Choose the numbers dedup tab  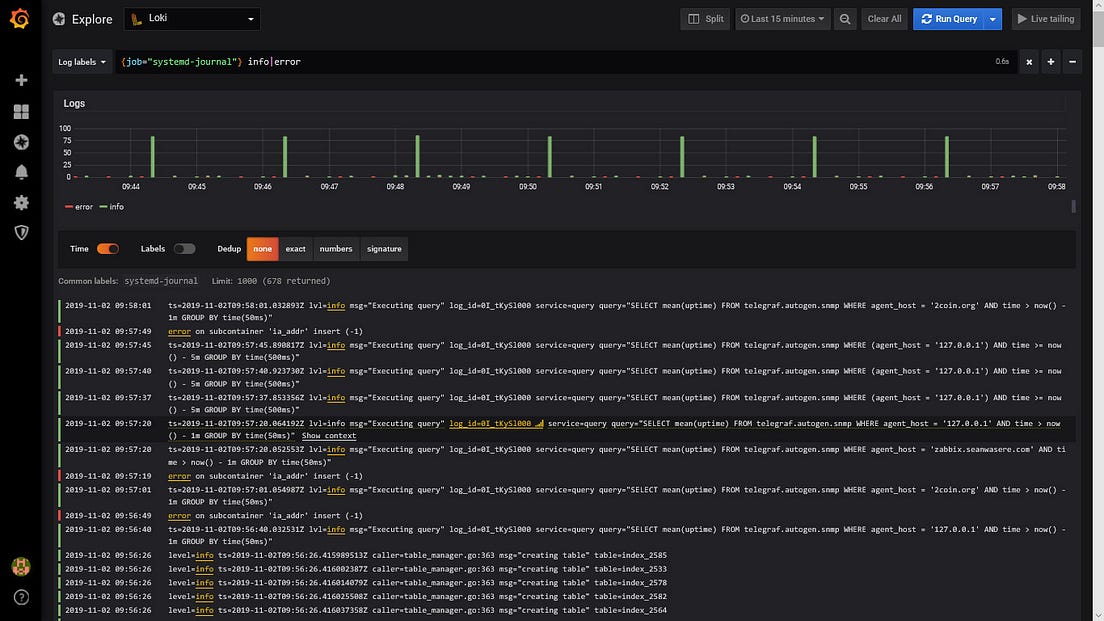pos(336,249)
